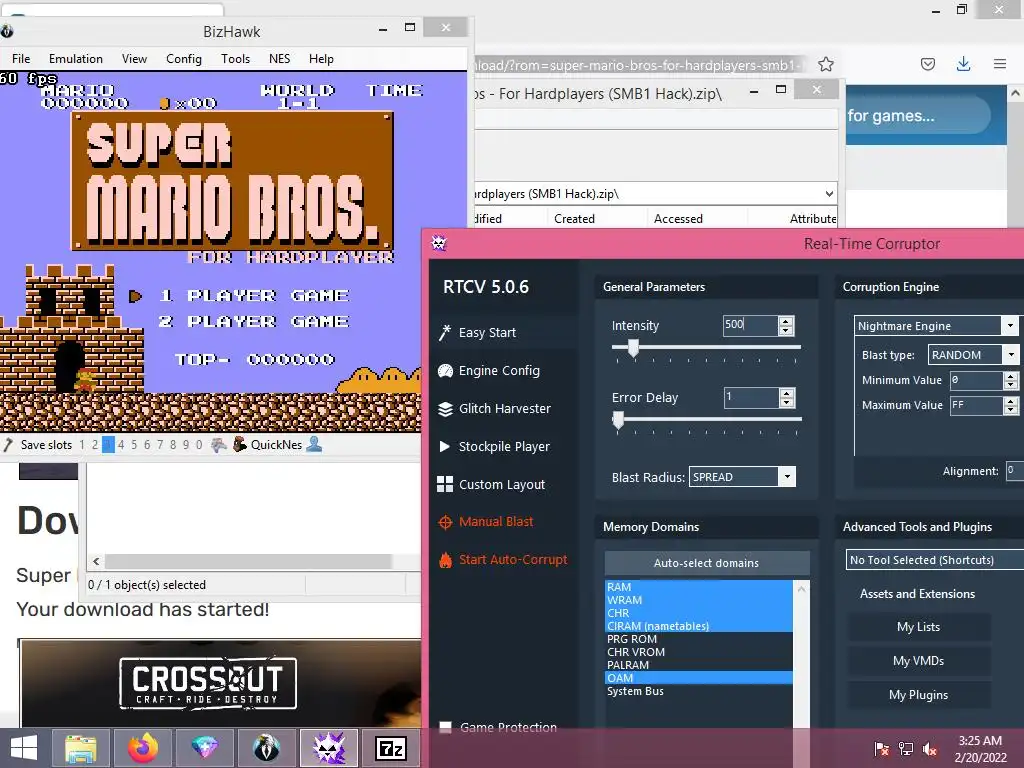
Task: Open Firefox downloads arrow icon
Action: pos(963,63)
